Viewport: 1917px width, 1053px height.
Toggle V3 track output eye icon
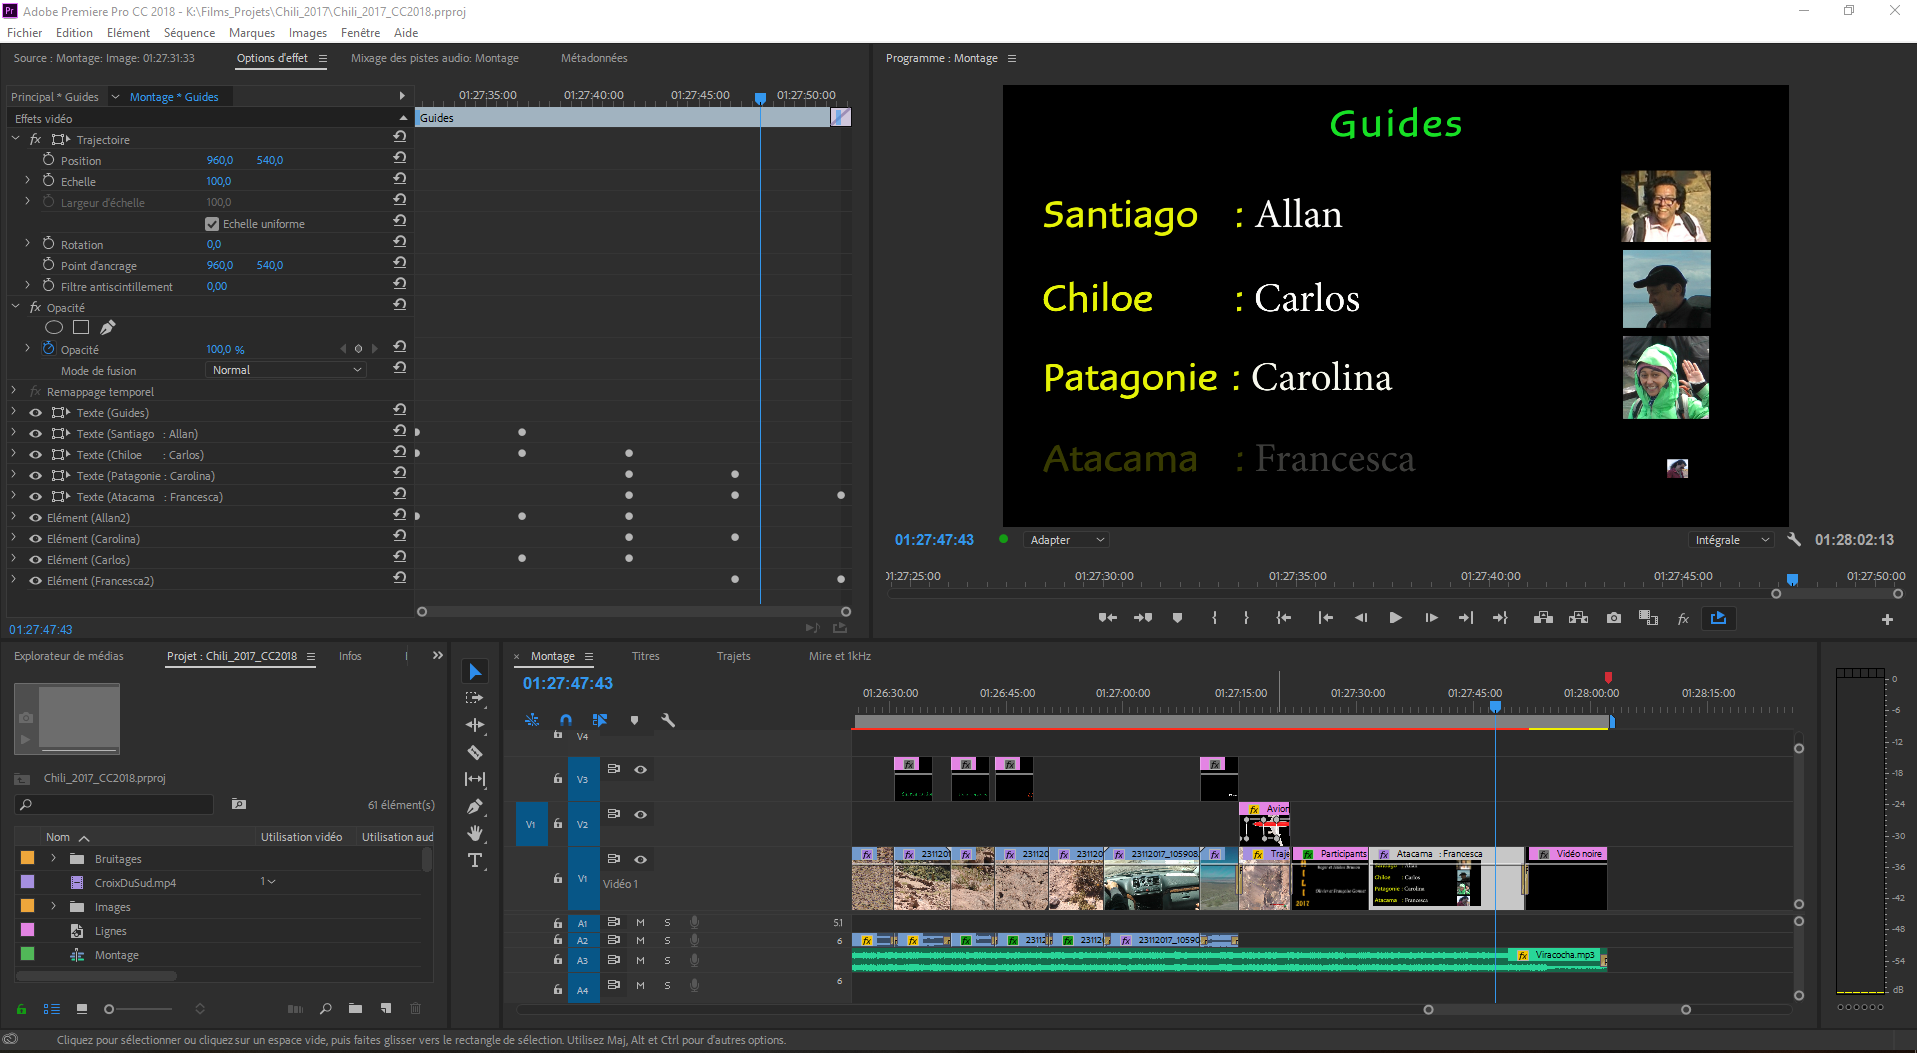coord(641,769)
